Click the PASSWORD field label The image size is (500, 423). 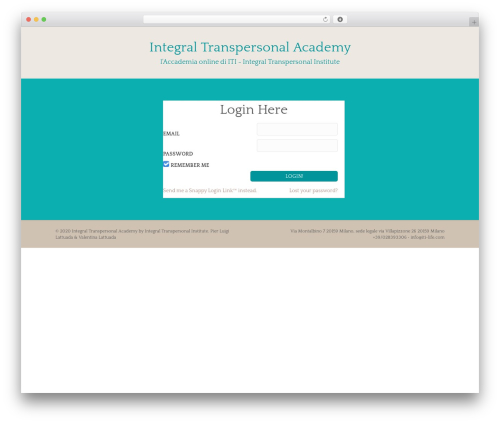(178, 154)
